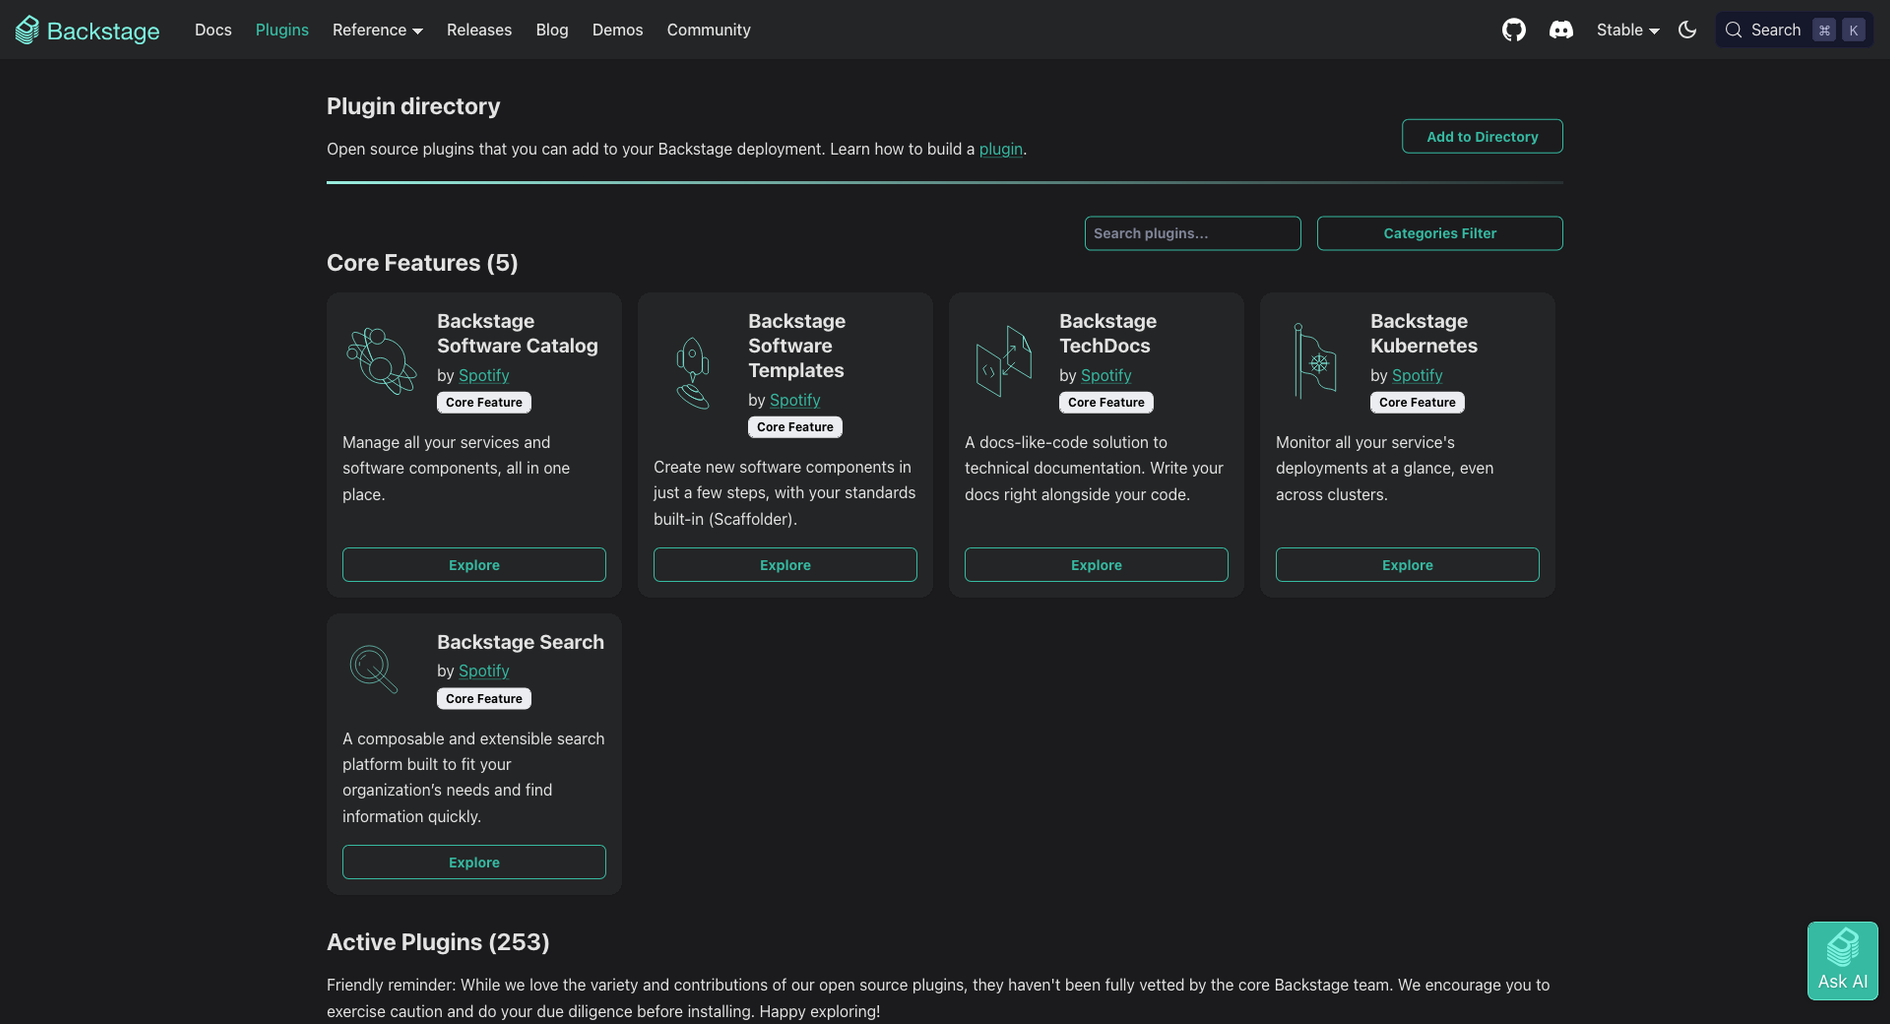
Task: Explore the Backstage Software Templates plugin
Action: pos(785,564)
